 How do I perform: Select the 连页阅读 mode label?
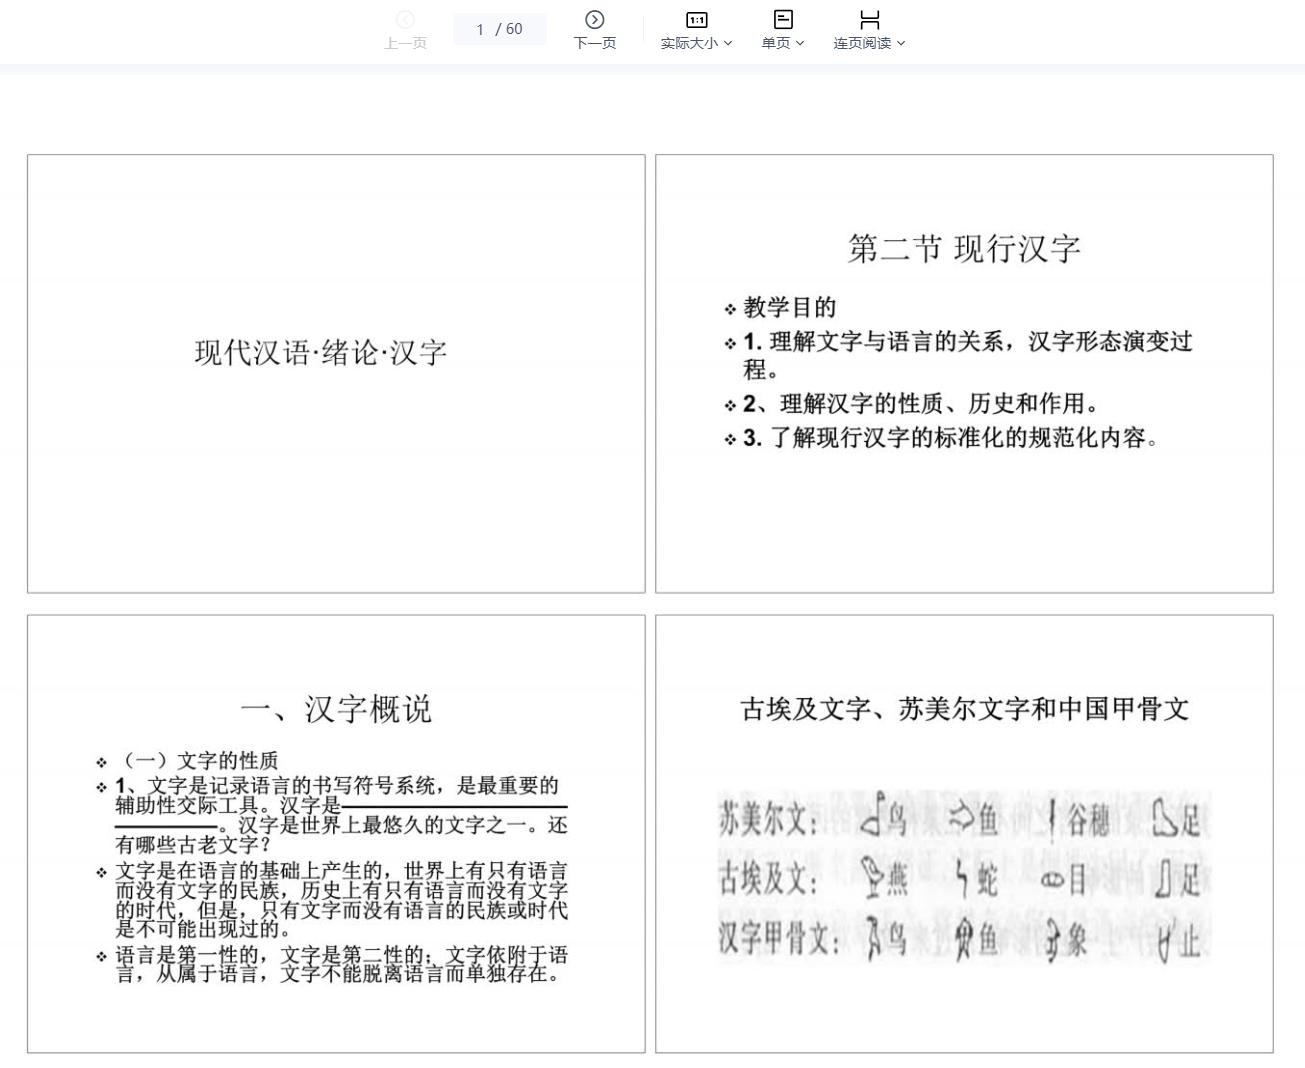(x=862, y=43)
